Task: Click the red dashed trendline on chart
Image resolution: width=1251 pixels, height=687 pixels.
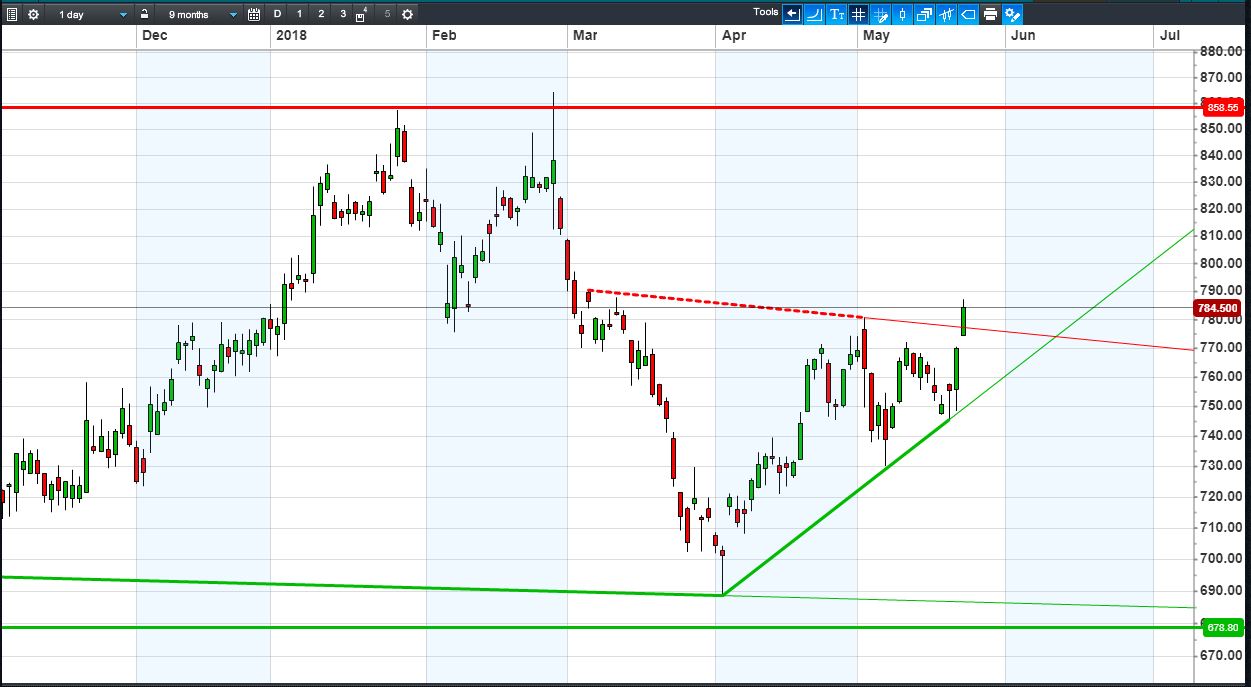Action: point(724,302)
